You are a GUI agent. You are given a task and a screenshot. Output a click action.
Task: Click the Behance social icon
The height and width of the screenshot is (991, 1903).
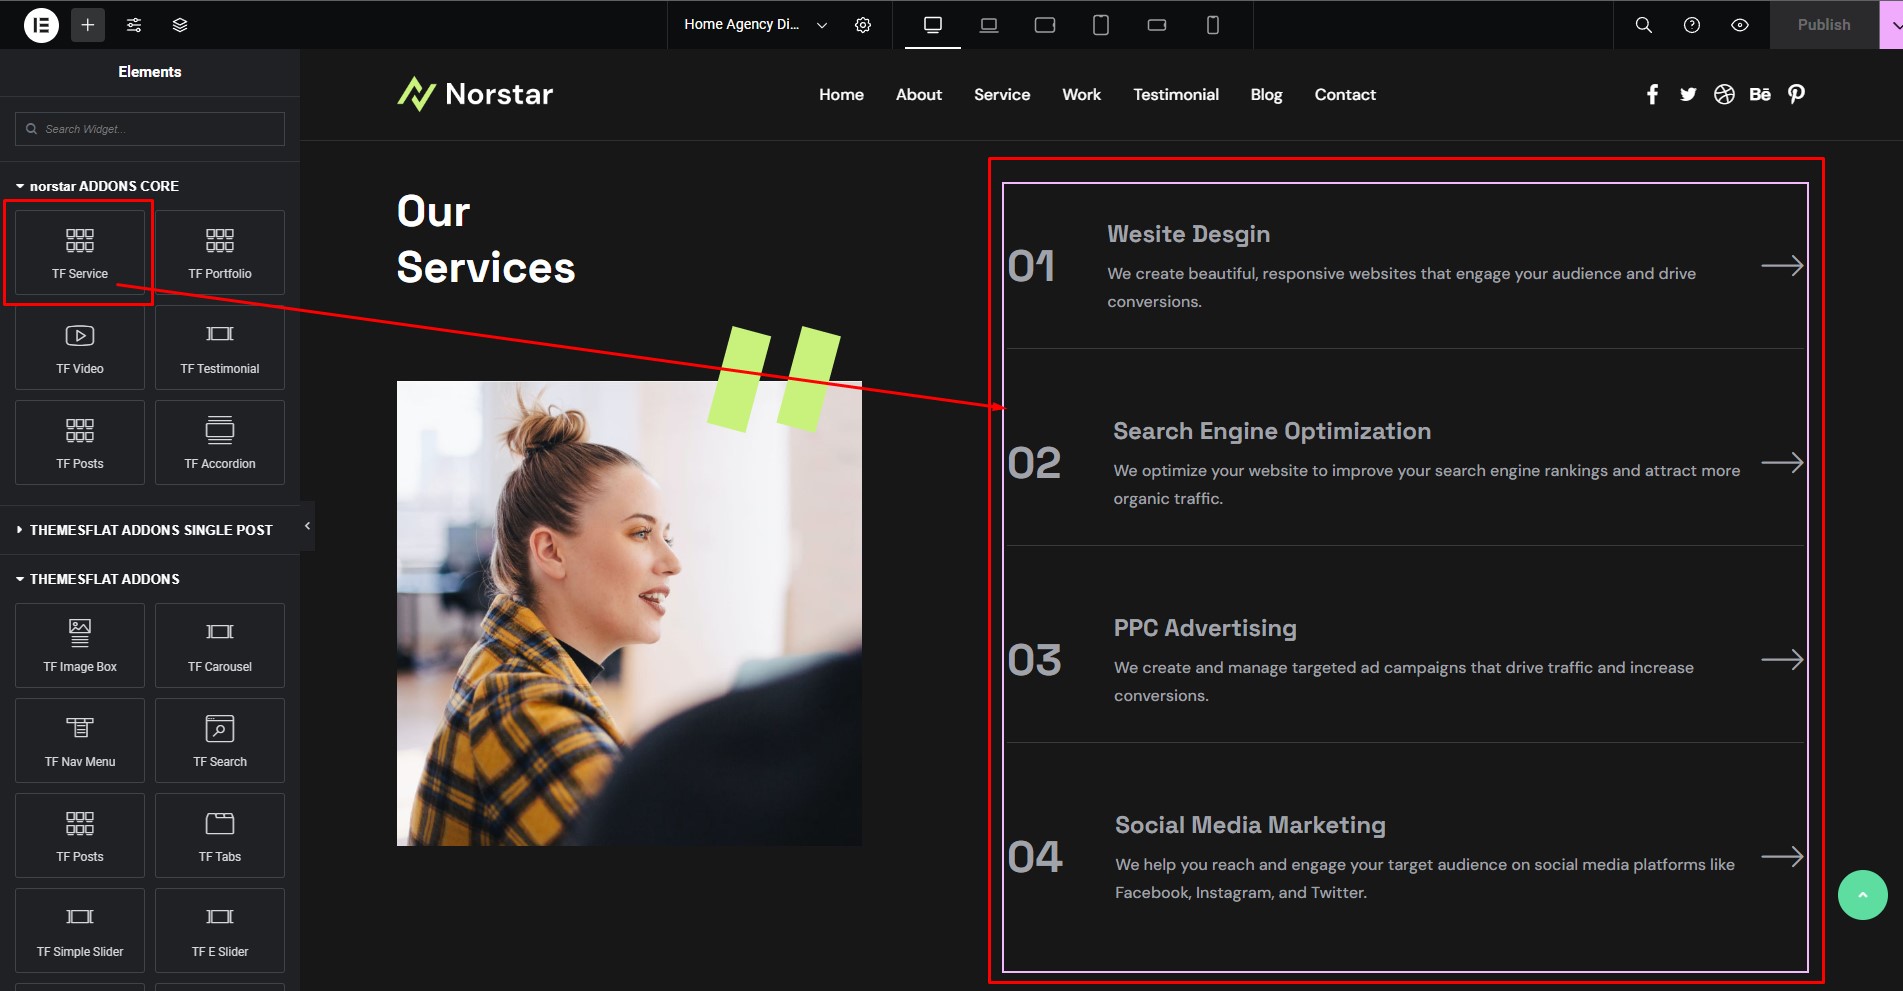coord(1760,94)
